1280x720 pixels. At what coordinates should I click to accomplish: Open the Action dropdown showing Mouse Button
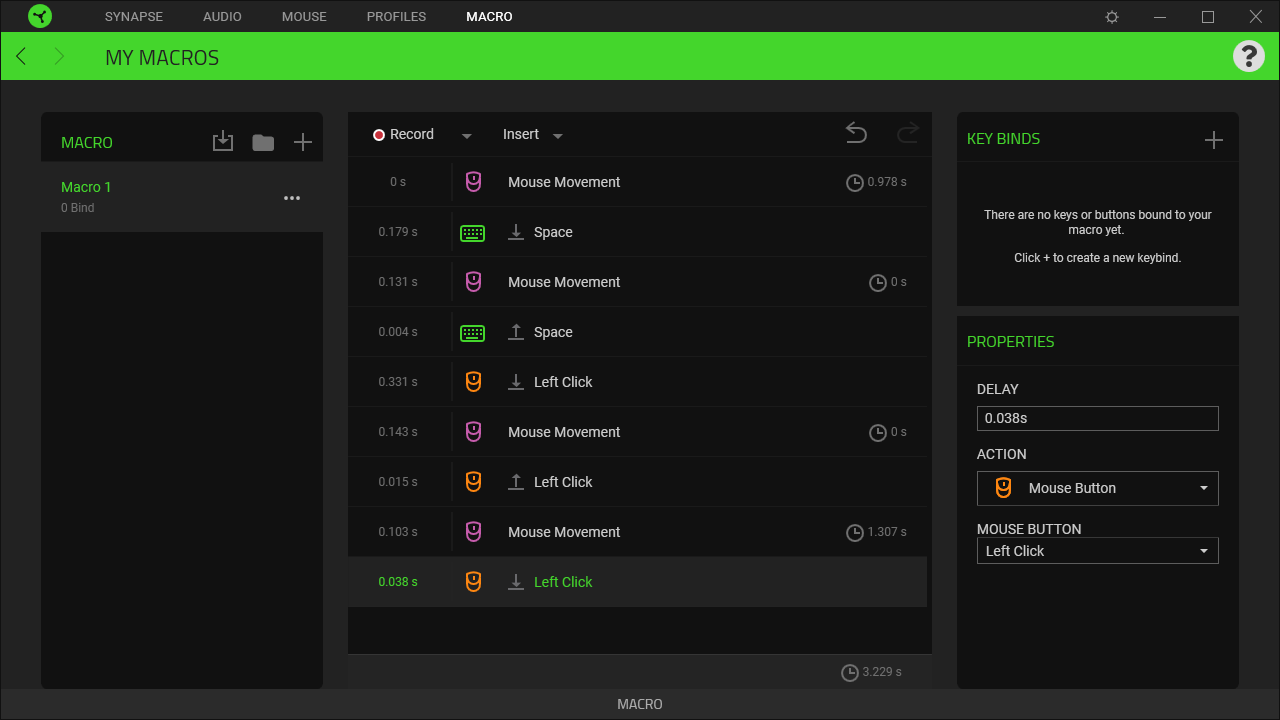(x=1097, y=488)
